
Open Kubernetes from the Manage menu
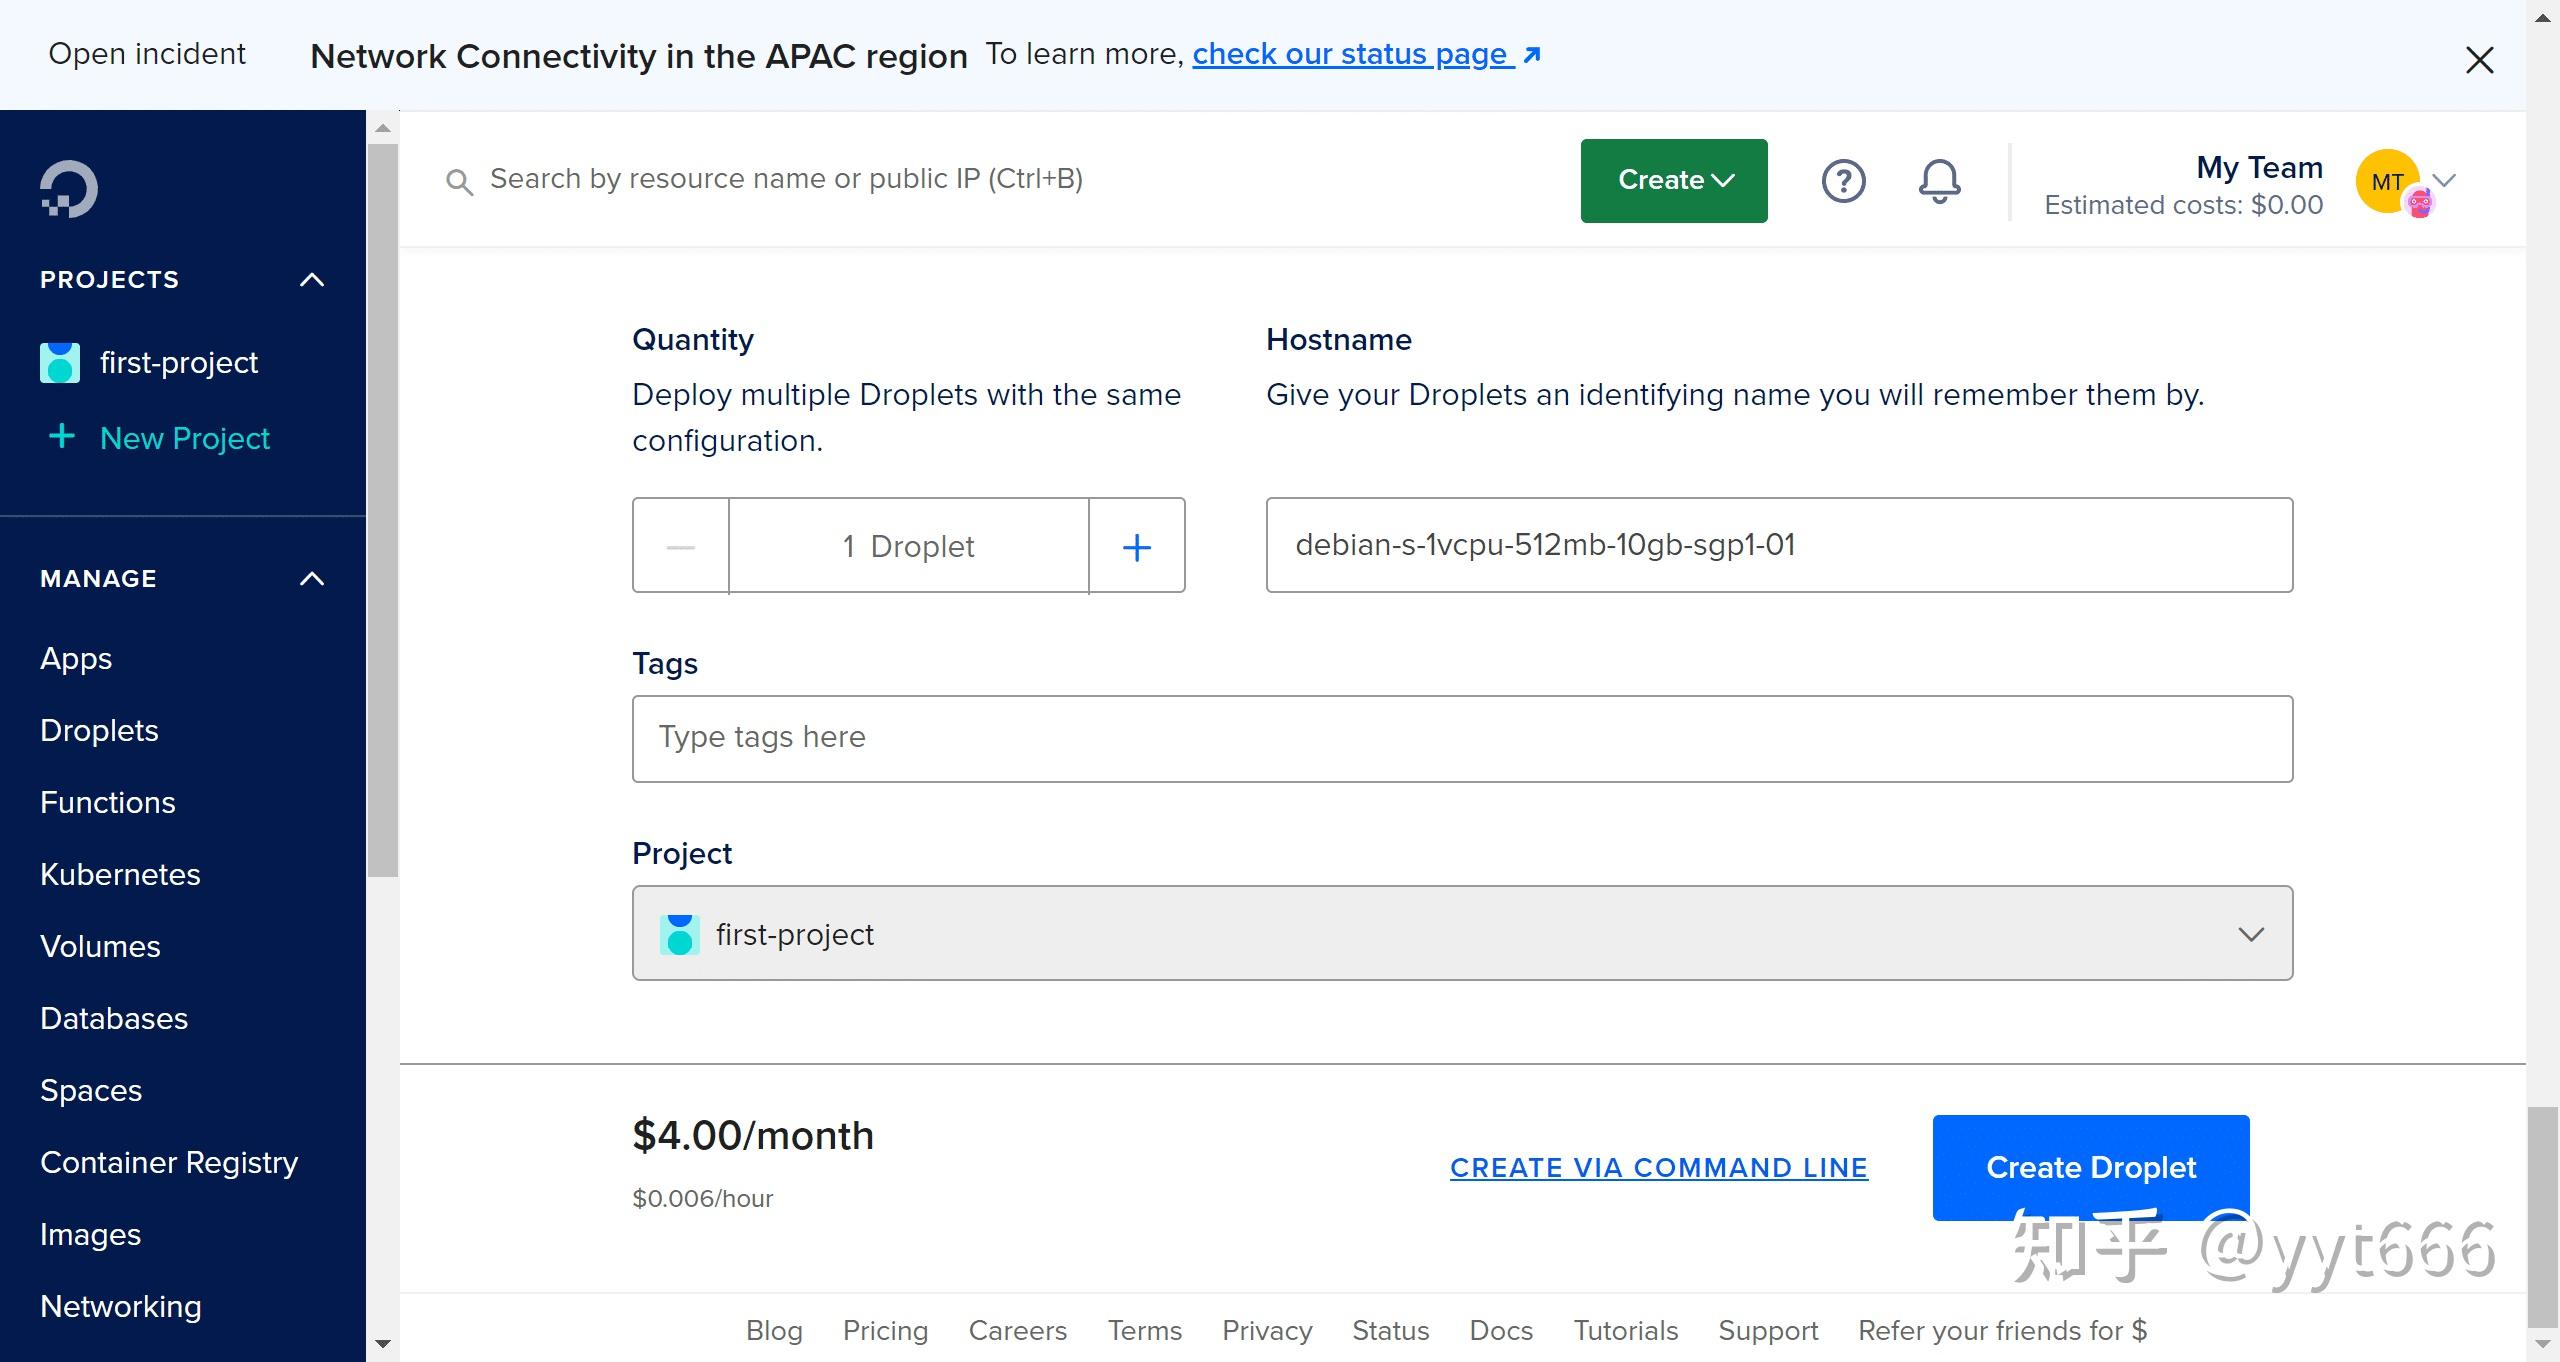coord(120,875)
